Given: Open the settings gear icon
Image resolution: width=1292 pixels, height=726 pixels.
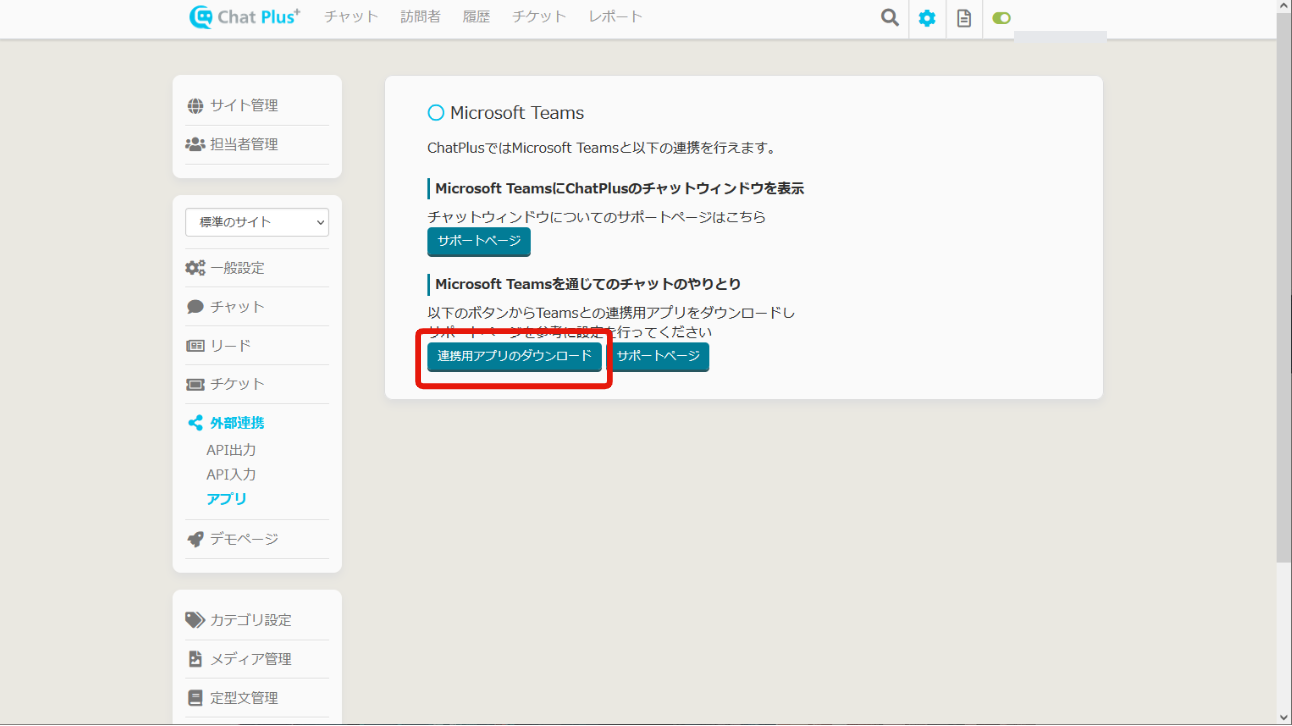Looking at the screenshot, I should (927, 18).
